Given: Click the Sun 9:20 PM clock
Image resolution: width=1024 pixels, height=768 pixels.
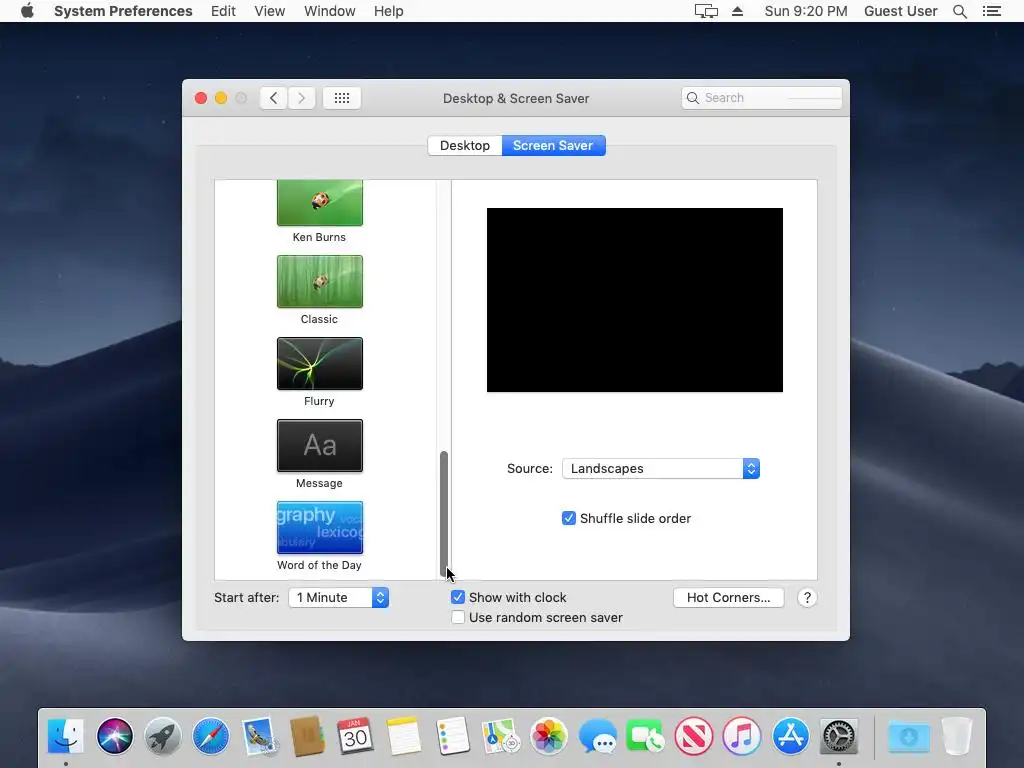Looking at the screenshot, I should 806,11.
